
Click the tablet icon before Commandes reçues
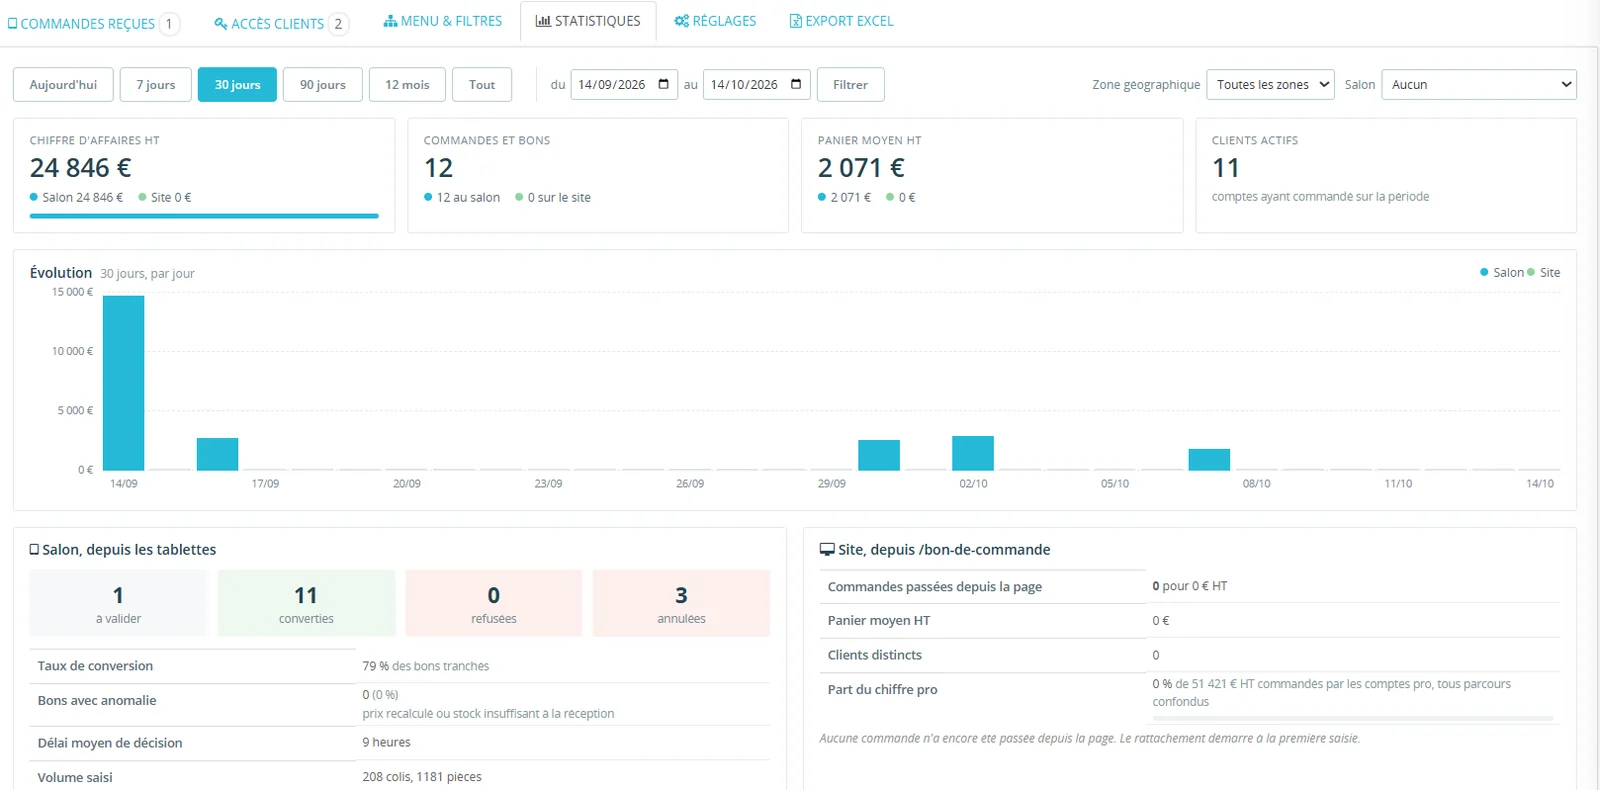[x=12, y=23]
